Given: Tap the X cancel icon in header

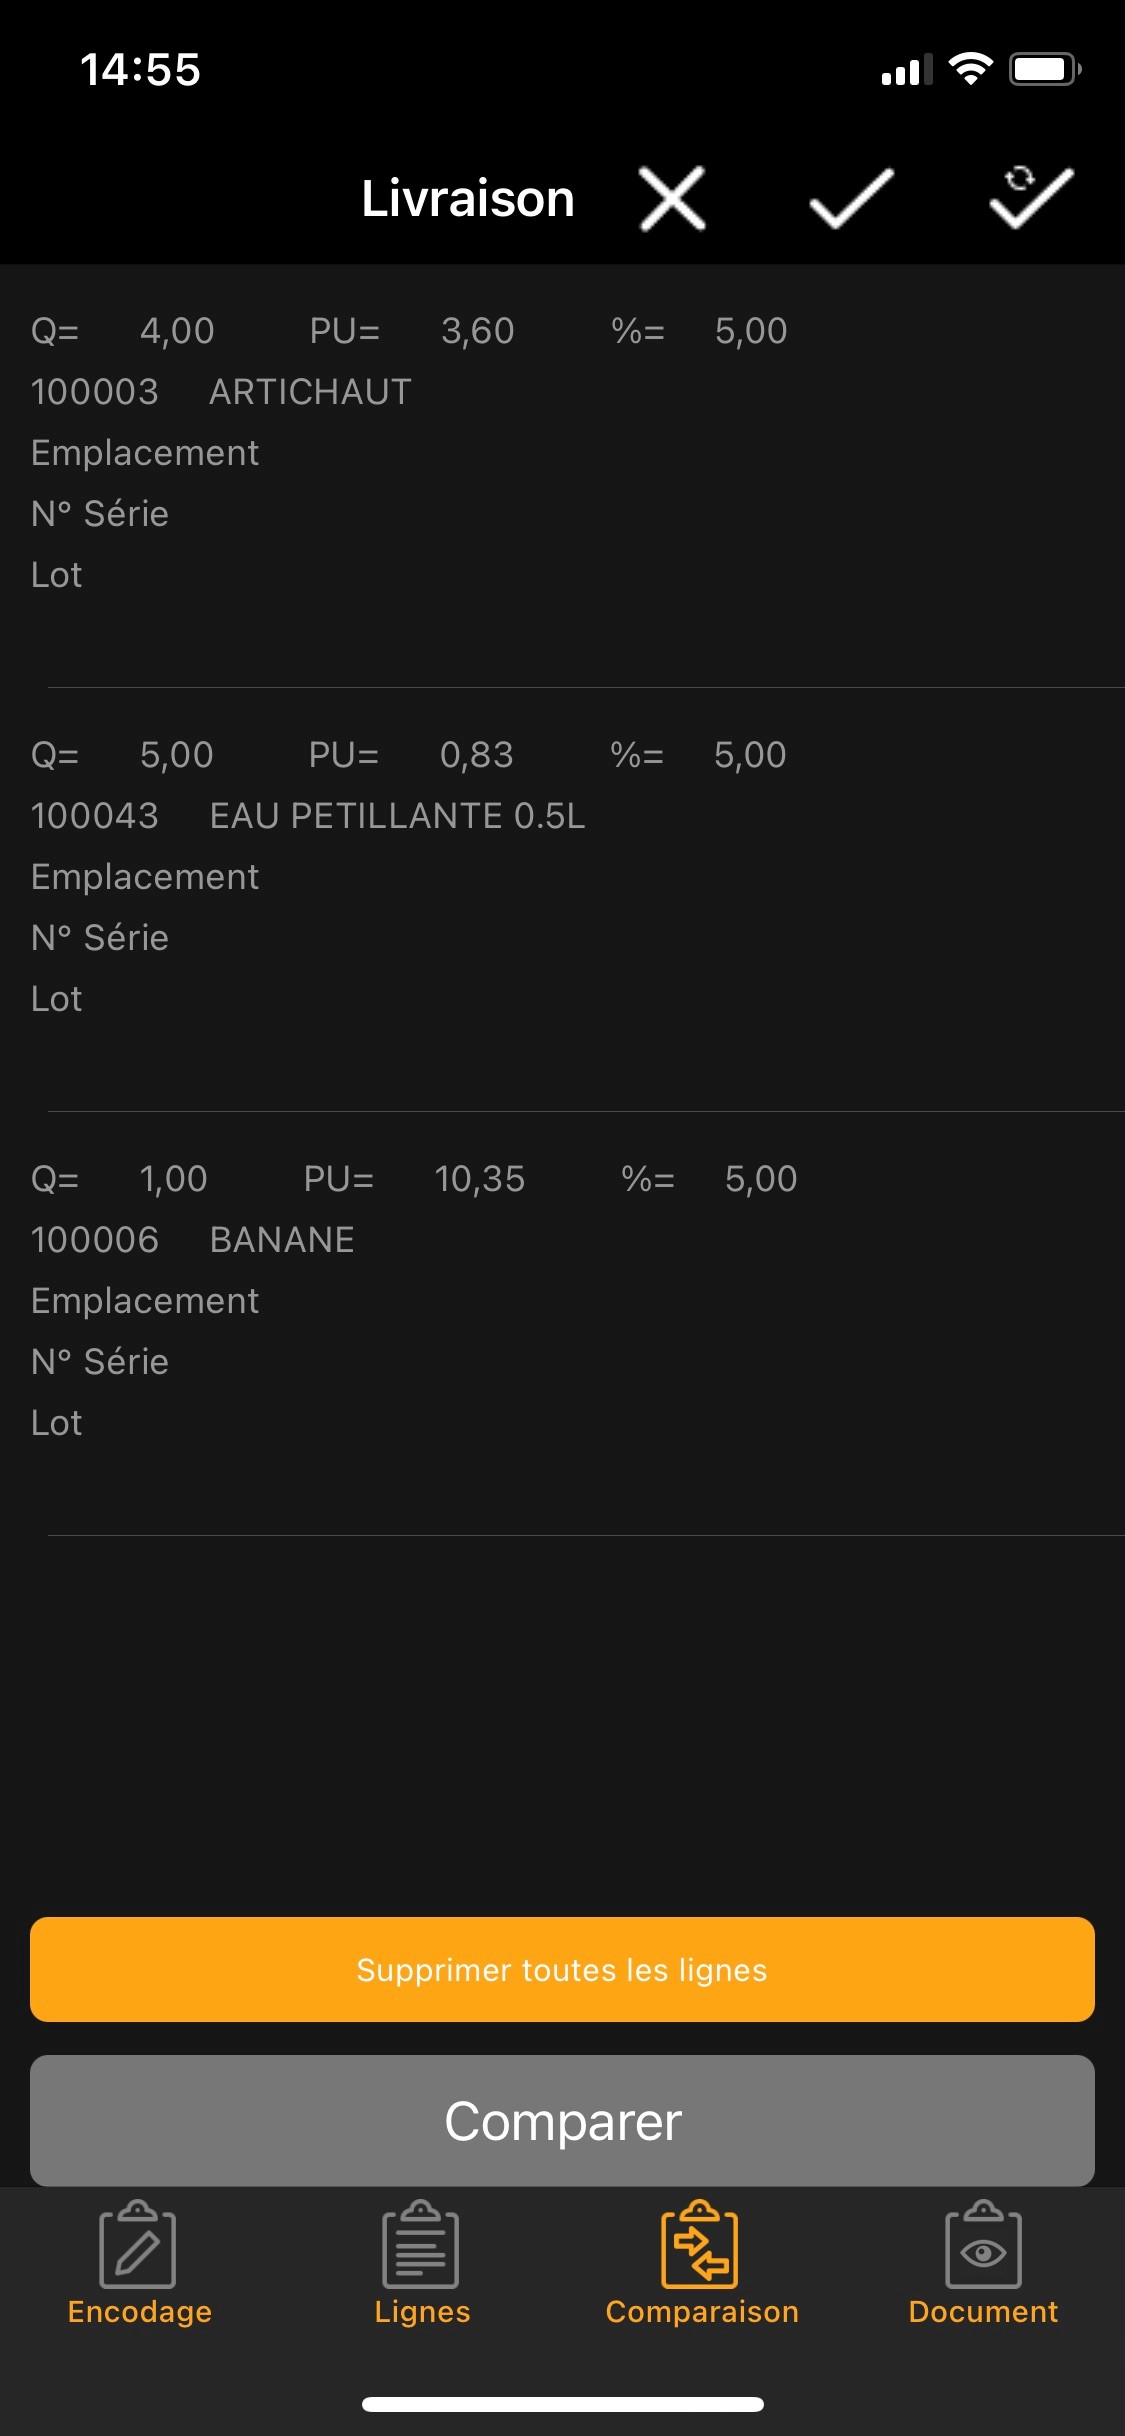Looking at the screenshot, I should click(x=672, y=199).
